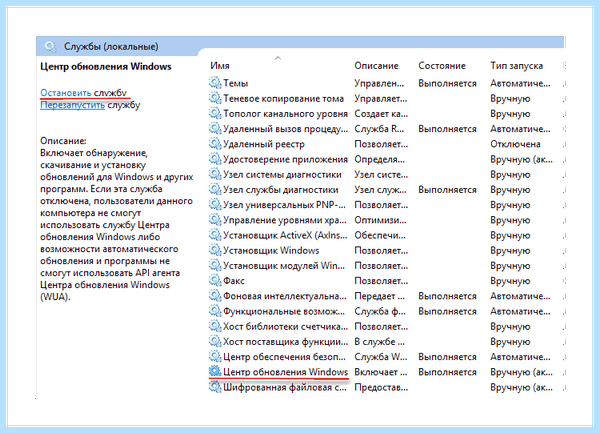Select the Удаленный реестр service

pyautogui.click(x=264, y=144)
